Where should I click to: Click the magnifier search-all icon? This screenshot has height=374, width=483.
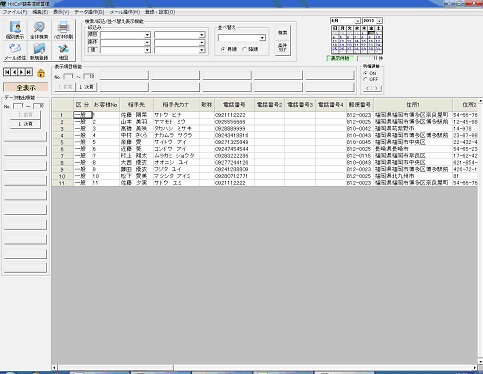coord(39,27)
